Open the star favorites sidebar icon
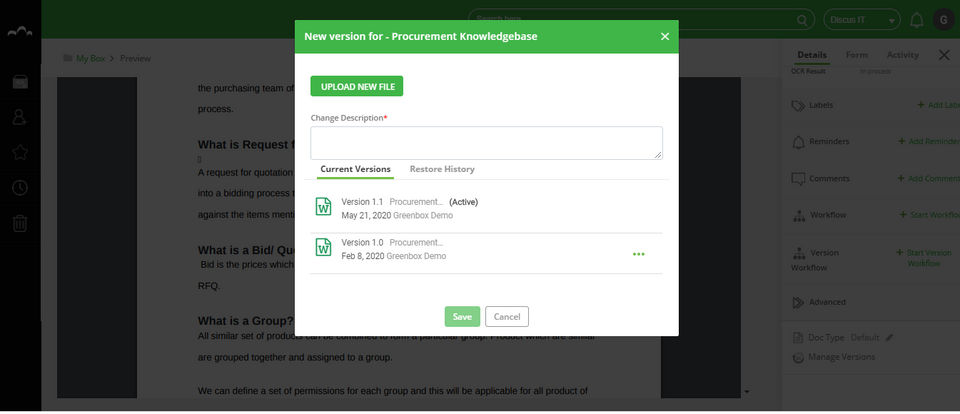 [x=20, y=152]
